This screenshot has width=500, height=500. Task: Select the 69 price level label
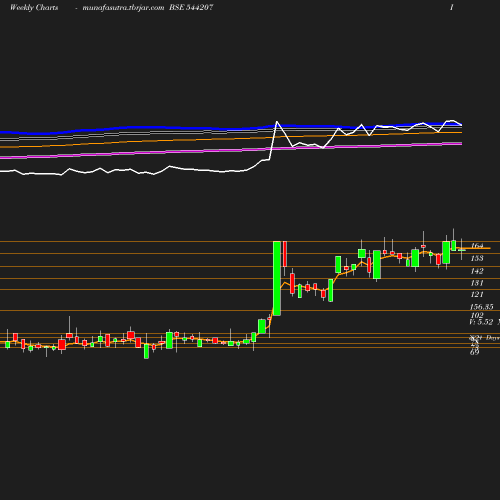click(475, 352)
